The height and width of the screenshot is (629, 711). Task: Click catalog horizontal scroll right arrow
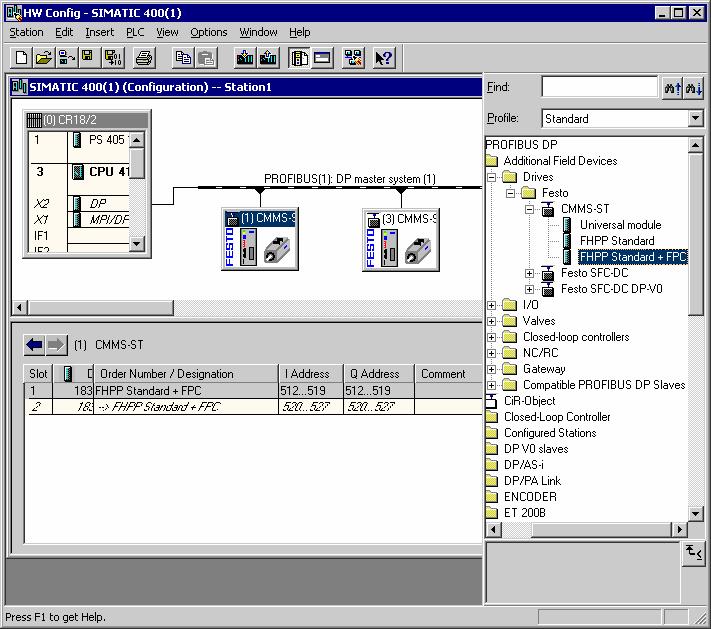tap(679, 529)
